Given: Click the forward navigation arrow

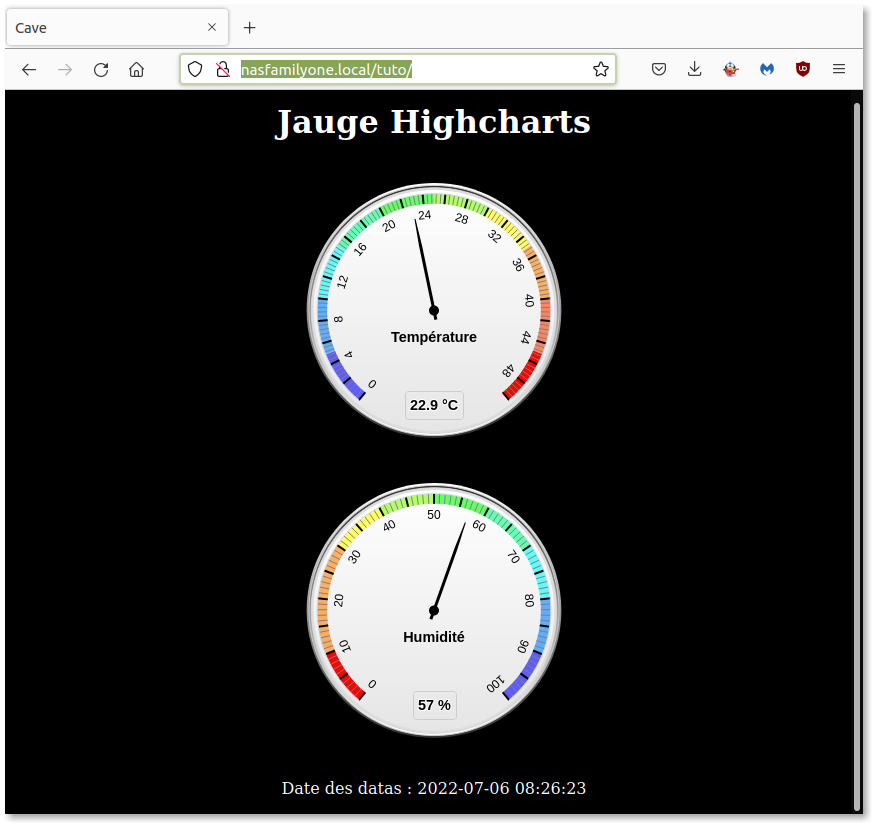Looking at the screenshot, I should [x=65, y=70].
